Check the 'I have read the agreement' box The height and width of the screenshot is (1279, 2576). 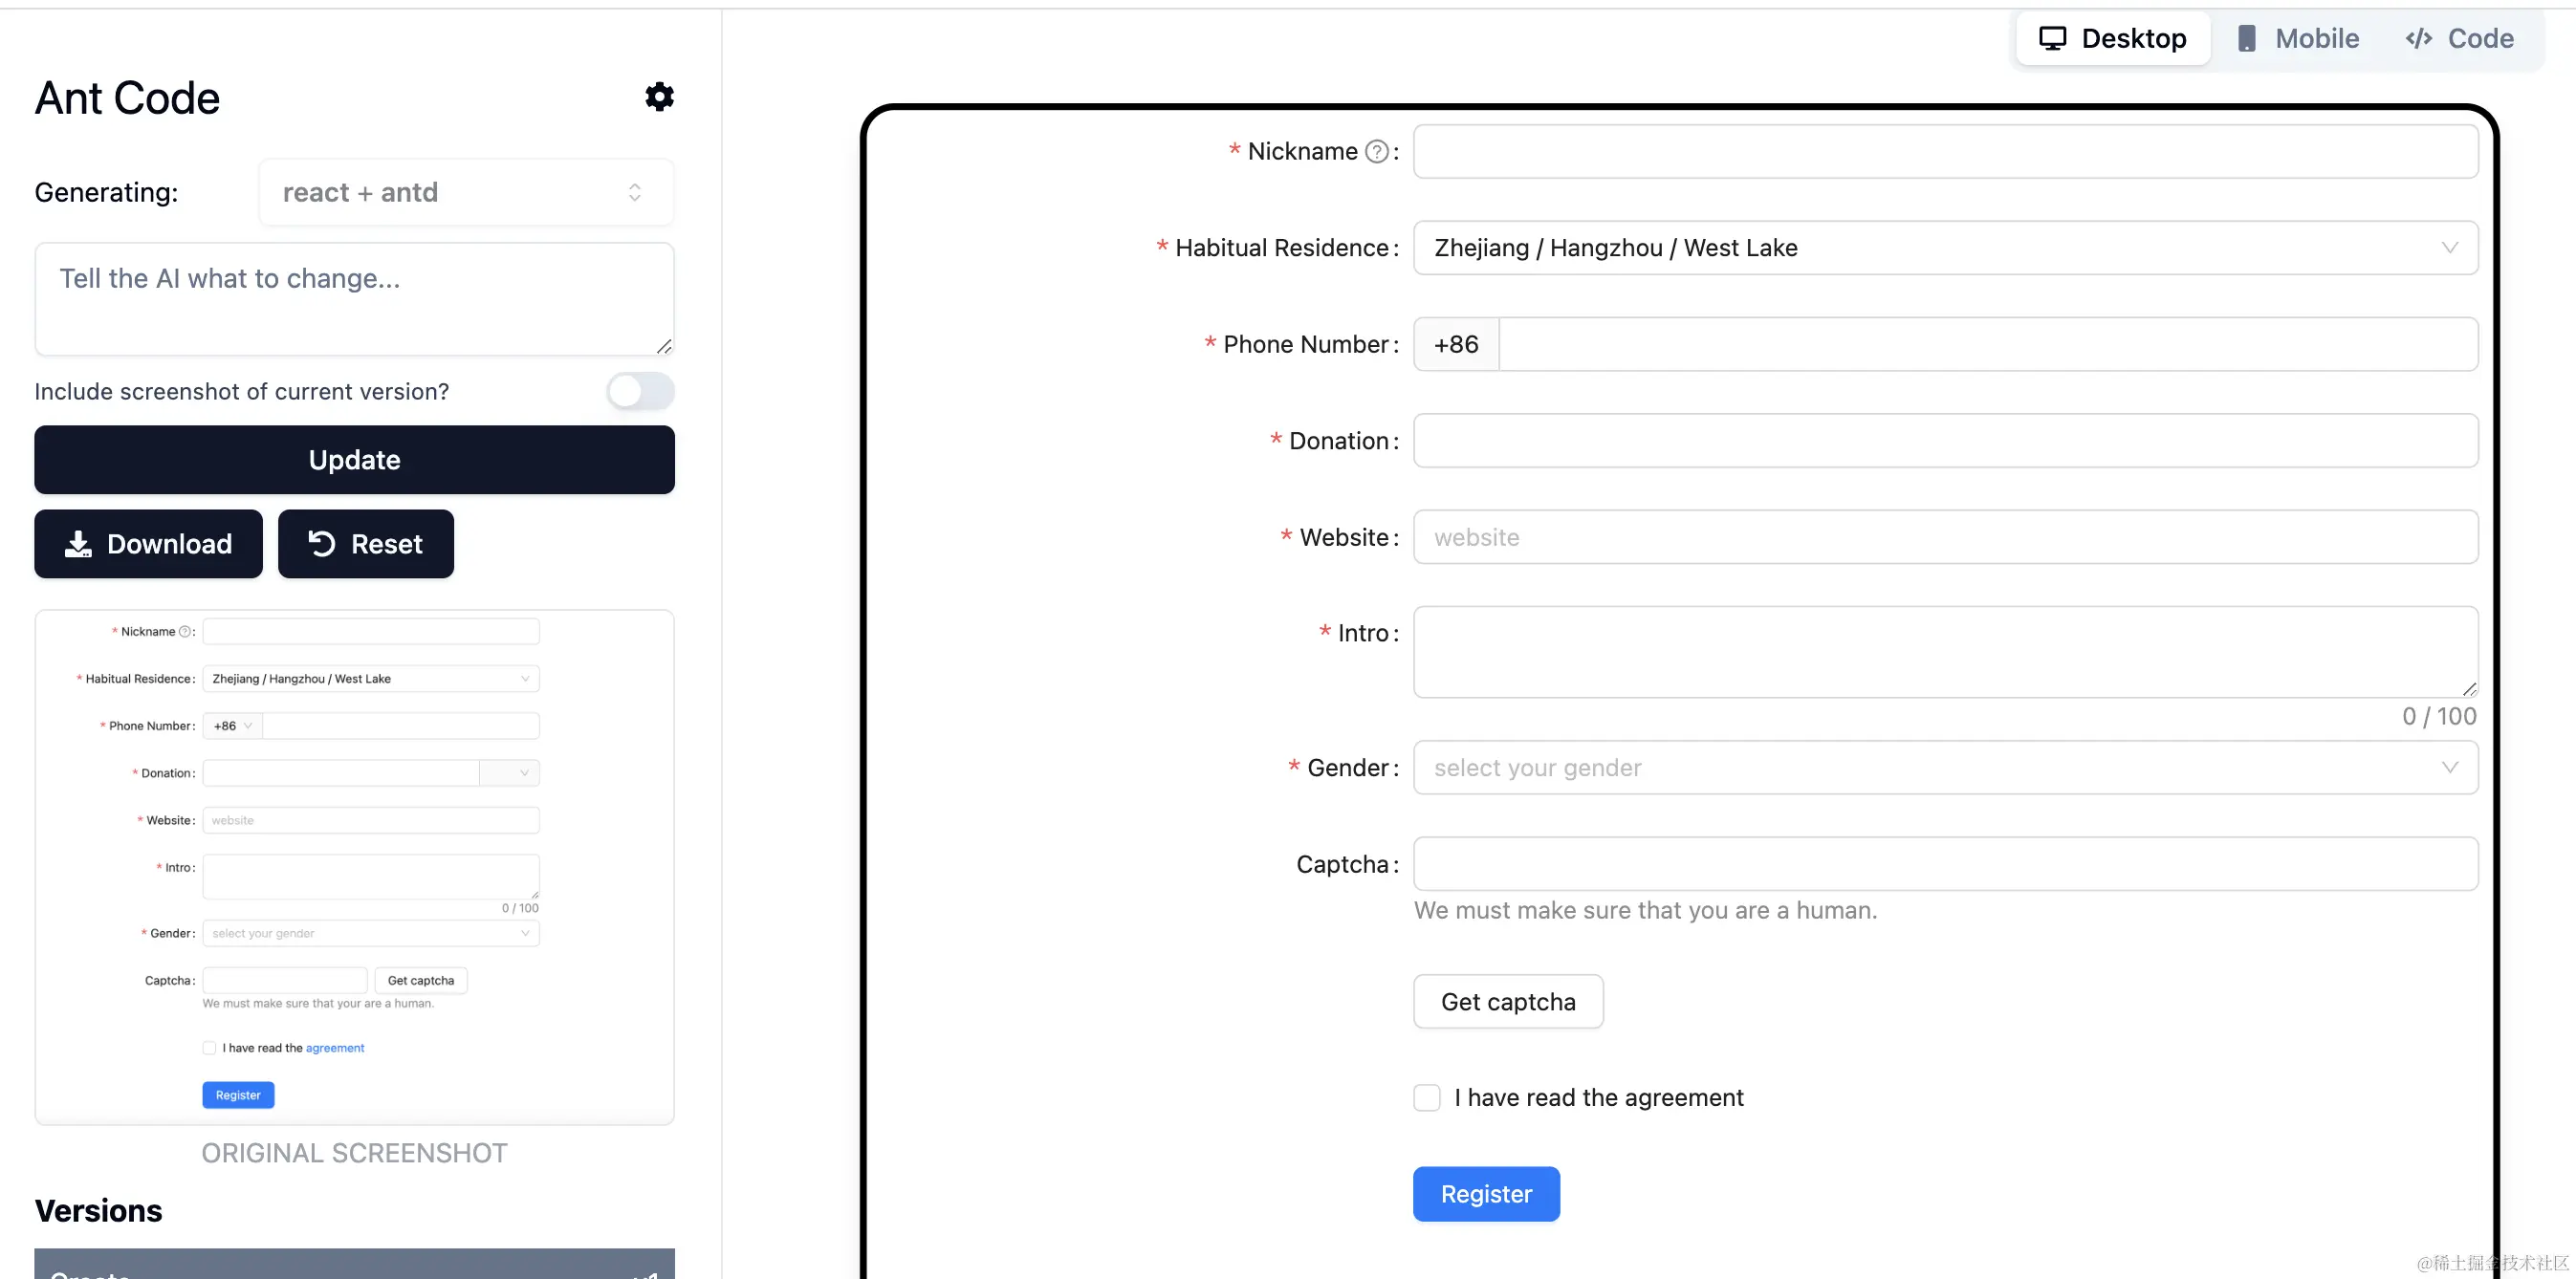(1427, 1098)
